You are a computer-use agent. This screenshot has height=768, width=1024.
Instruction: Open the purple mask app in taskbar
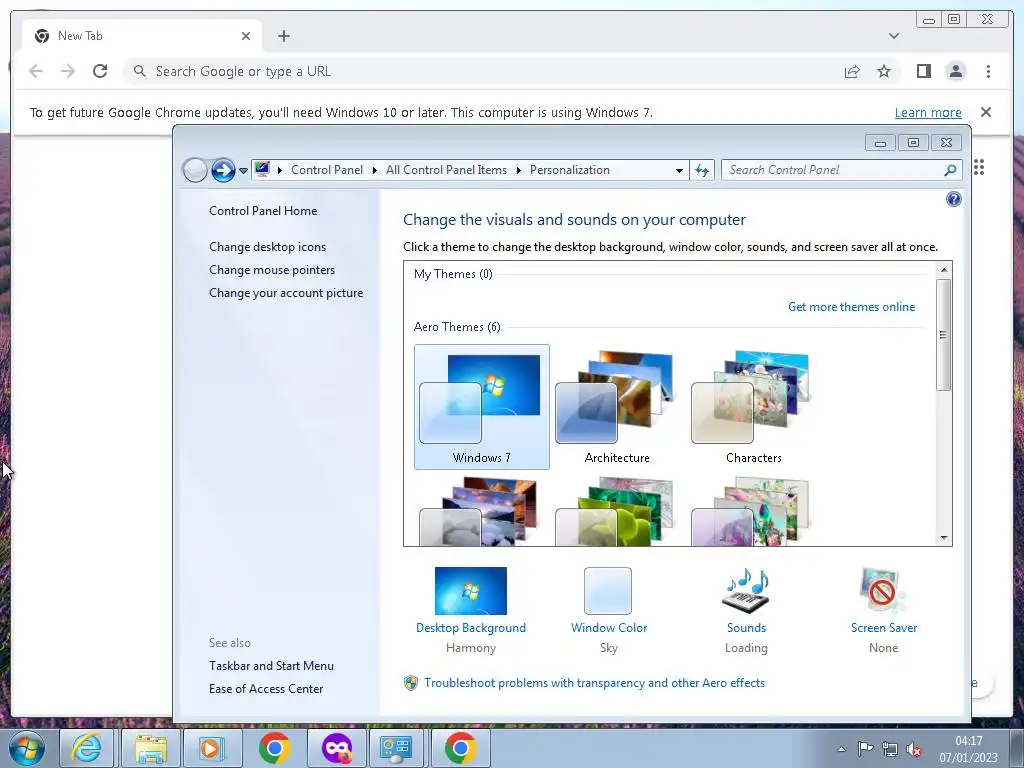(x=336, y=748)
